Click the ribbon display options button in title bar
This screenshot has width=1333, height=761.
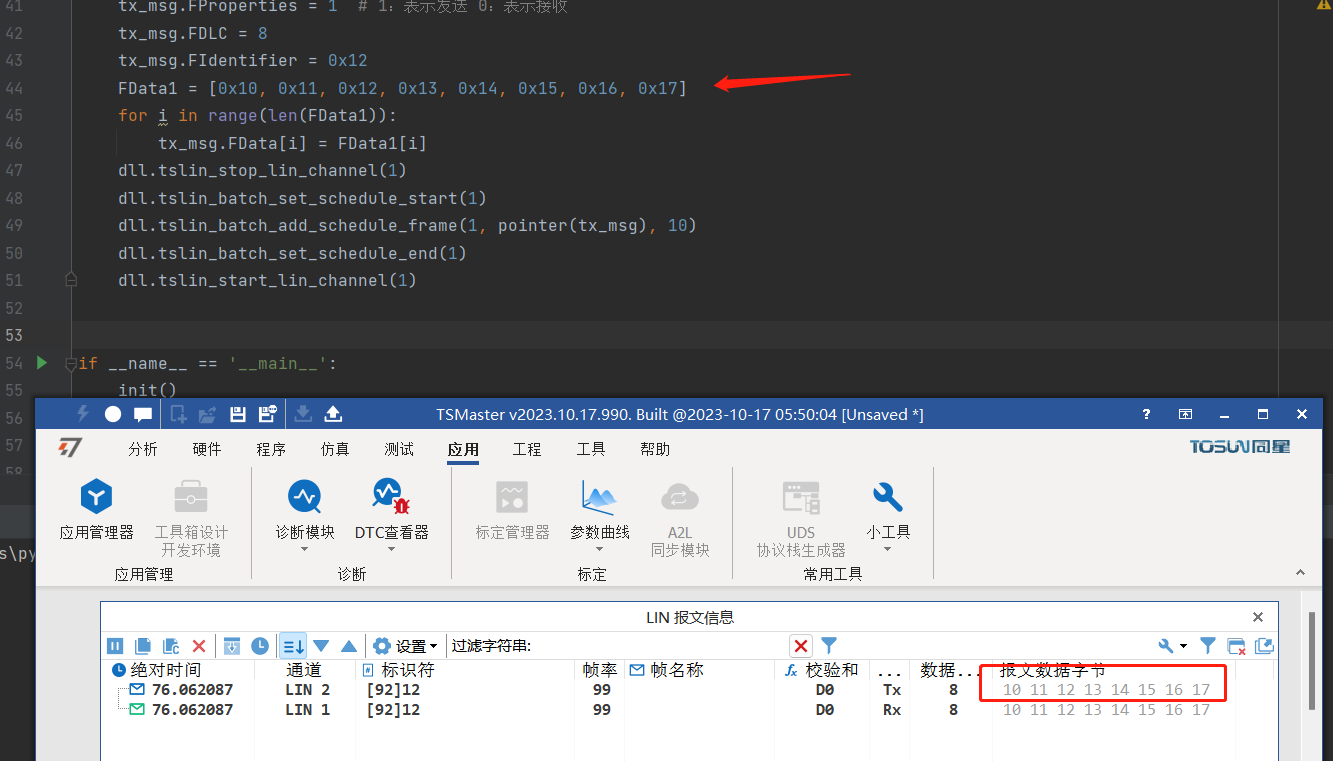1185,414
